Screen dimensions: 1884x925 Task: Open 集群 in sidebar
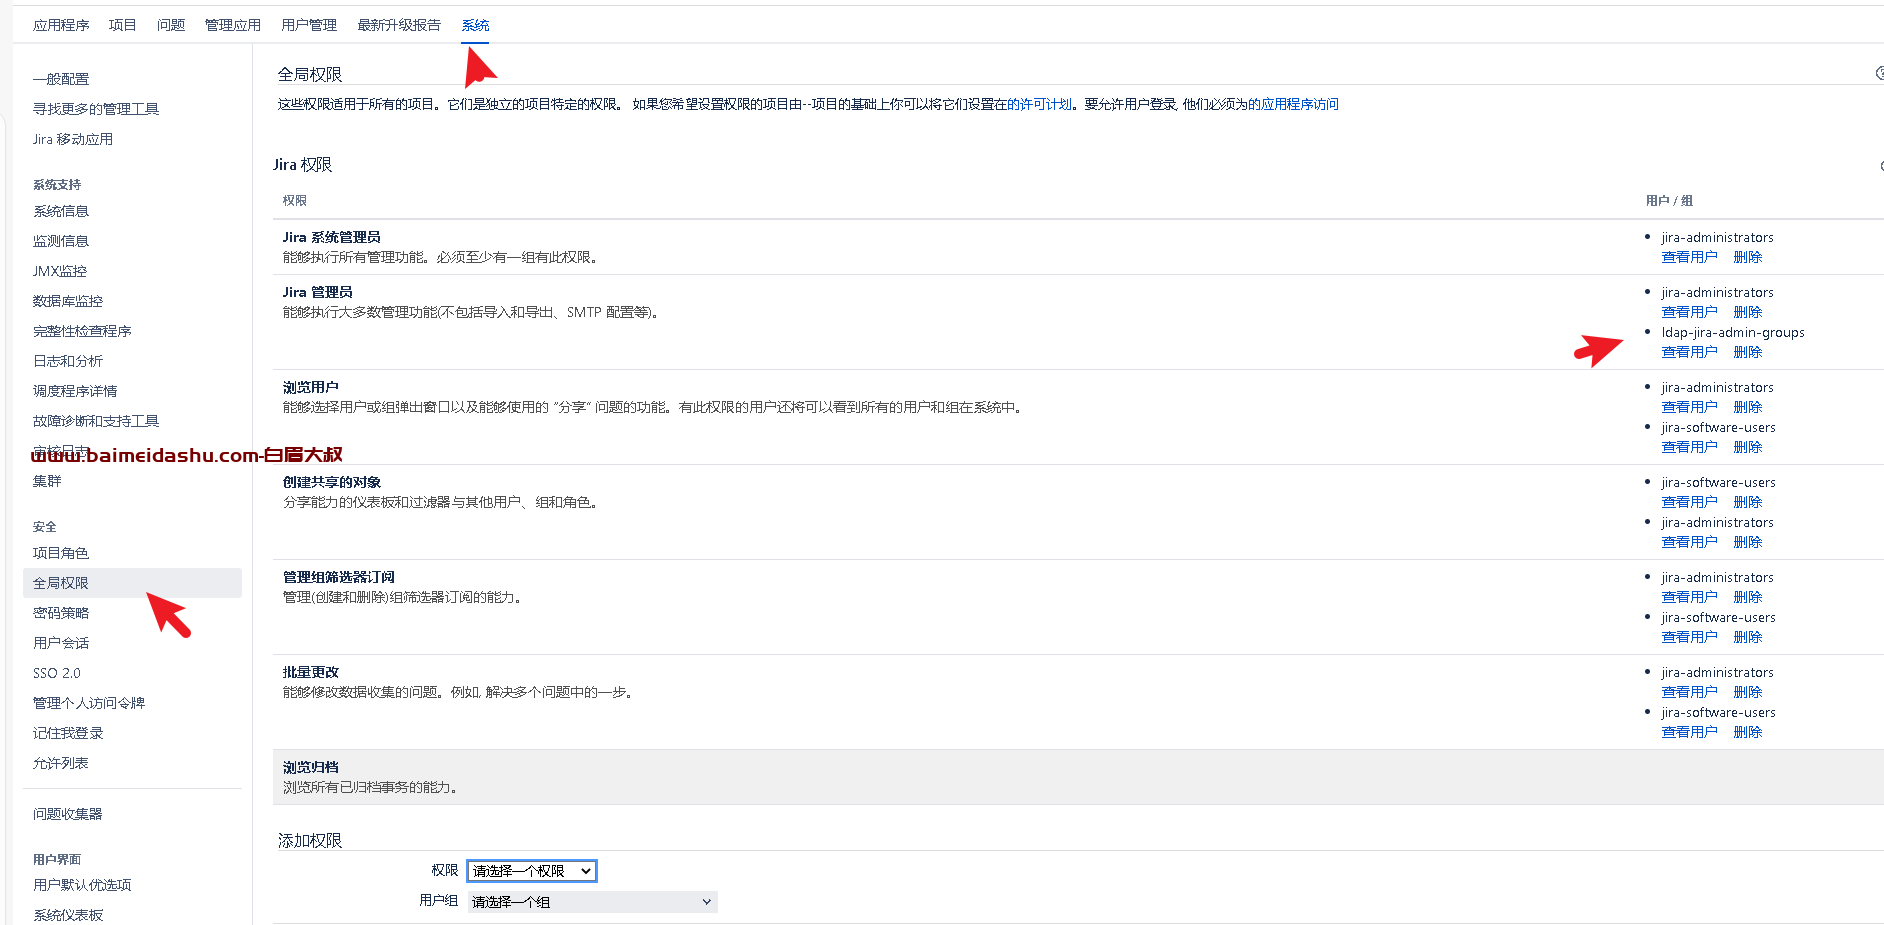click(47, 481)
